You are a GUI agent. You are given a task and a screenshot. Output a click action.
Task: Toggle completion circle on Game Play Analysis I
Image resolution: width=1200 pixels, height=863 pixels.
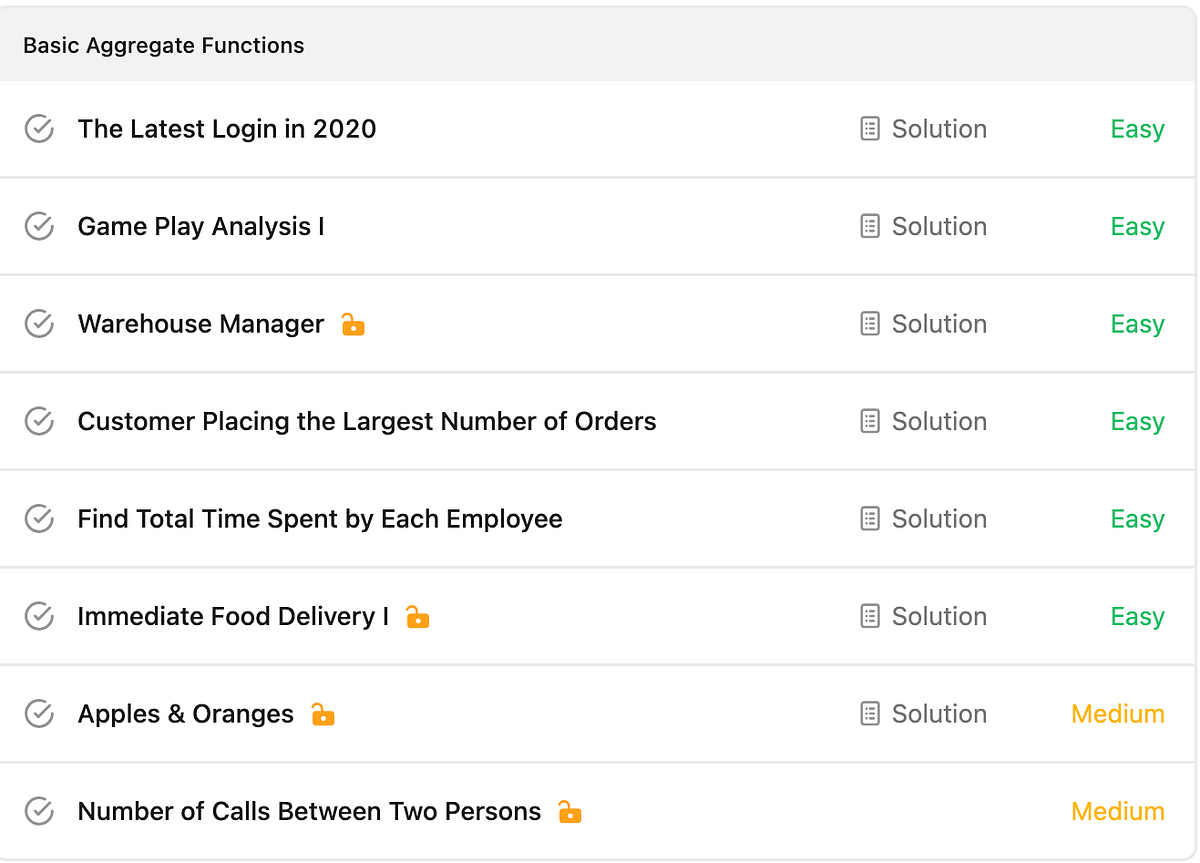[38, 226]
